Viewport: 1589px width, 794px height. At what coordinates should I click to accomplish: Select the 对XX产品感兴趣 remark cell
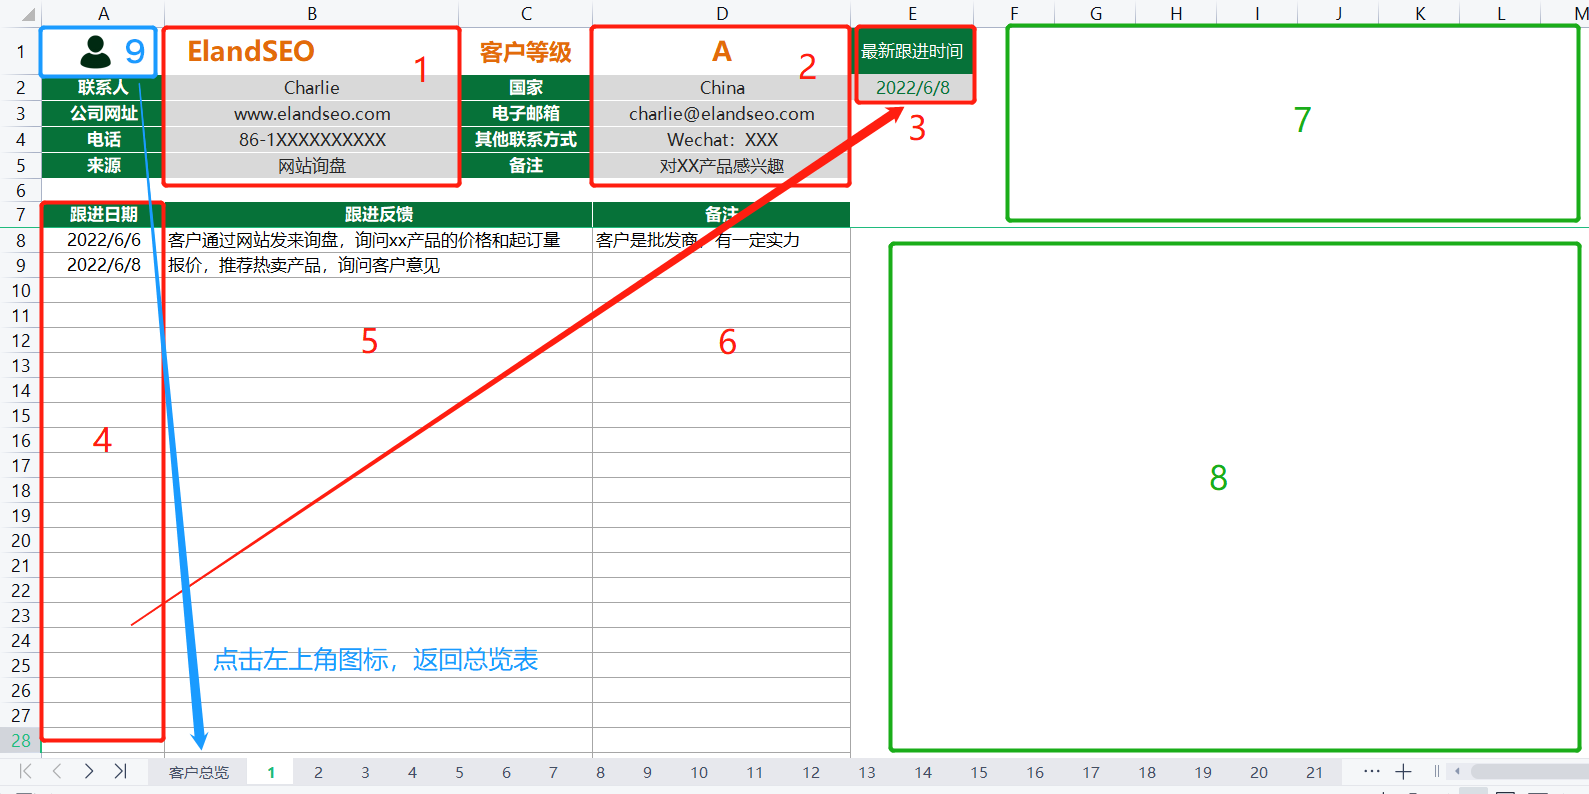pyautogui.click(x=722, y=165)
